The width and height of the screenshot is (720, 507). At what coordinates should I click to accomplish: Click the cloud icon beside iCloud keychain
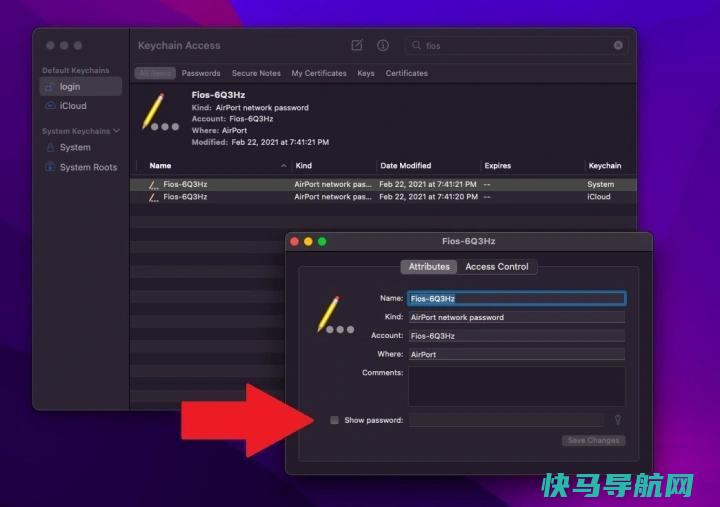[x=50, y=106]
